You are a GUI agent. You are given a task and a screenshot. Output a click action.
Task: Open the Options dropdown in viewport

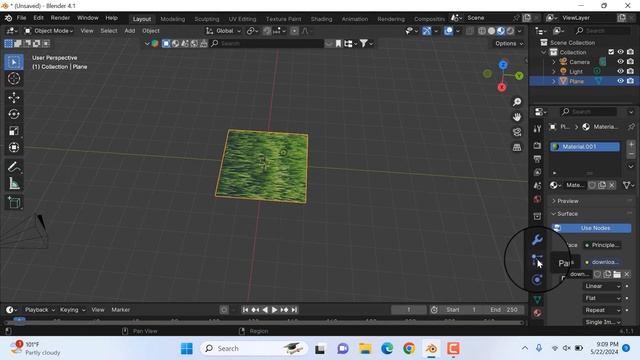[509, 44]
